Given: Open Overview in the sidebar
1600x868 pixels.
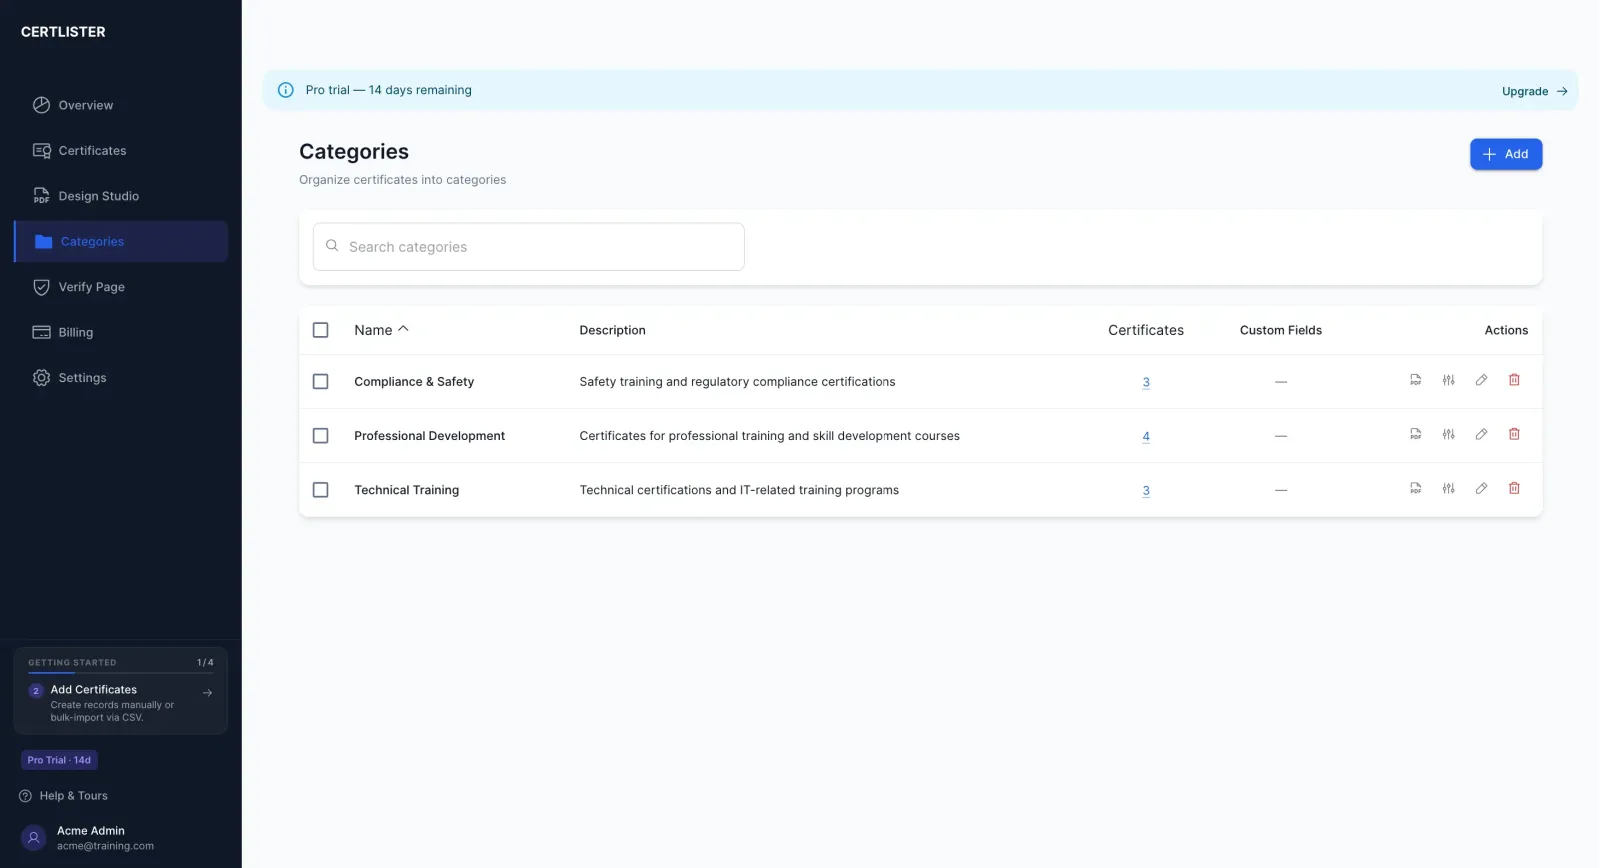Looking at the screenshot, I should tap(121, 105).
